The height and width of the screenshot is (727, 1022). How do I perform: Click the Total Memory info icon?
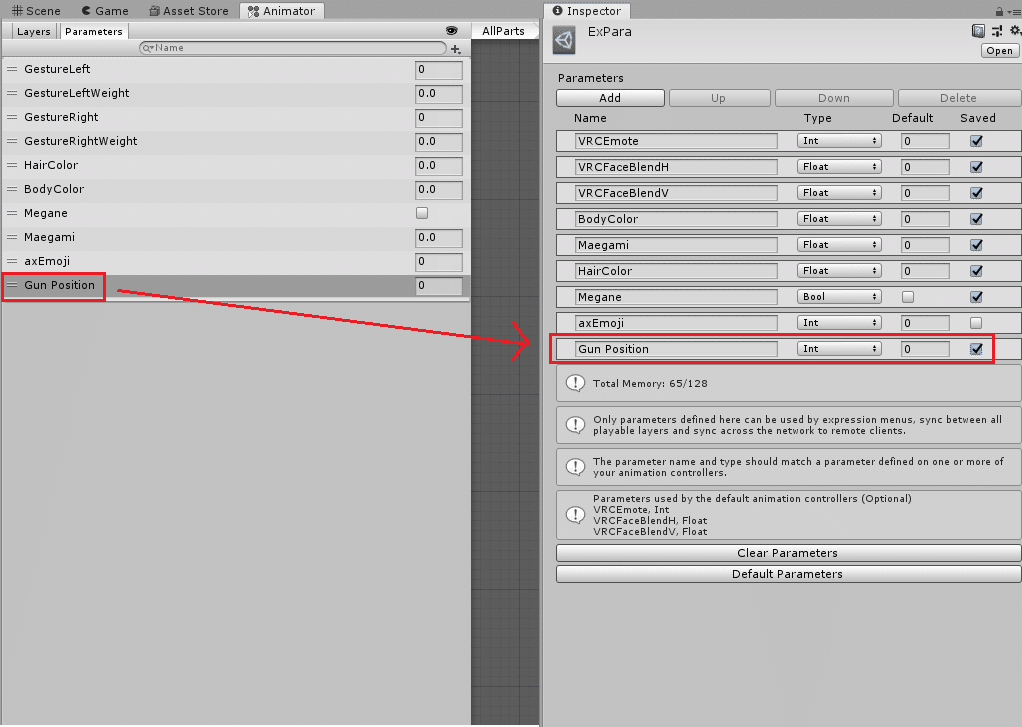pyautogui.click(x=575, y=383)
